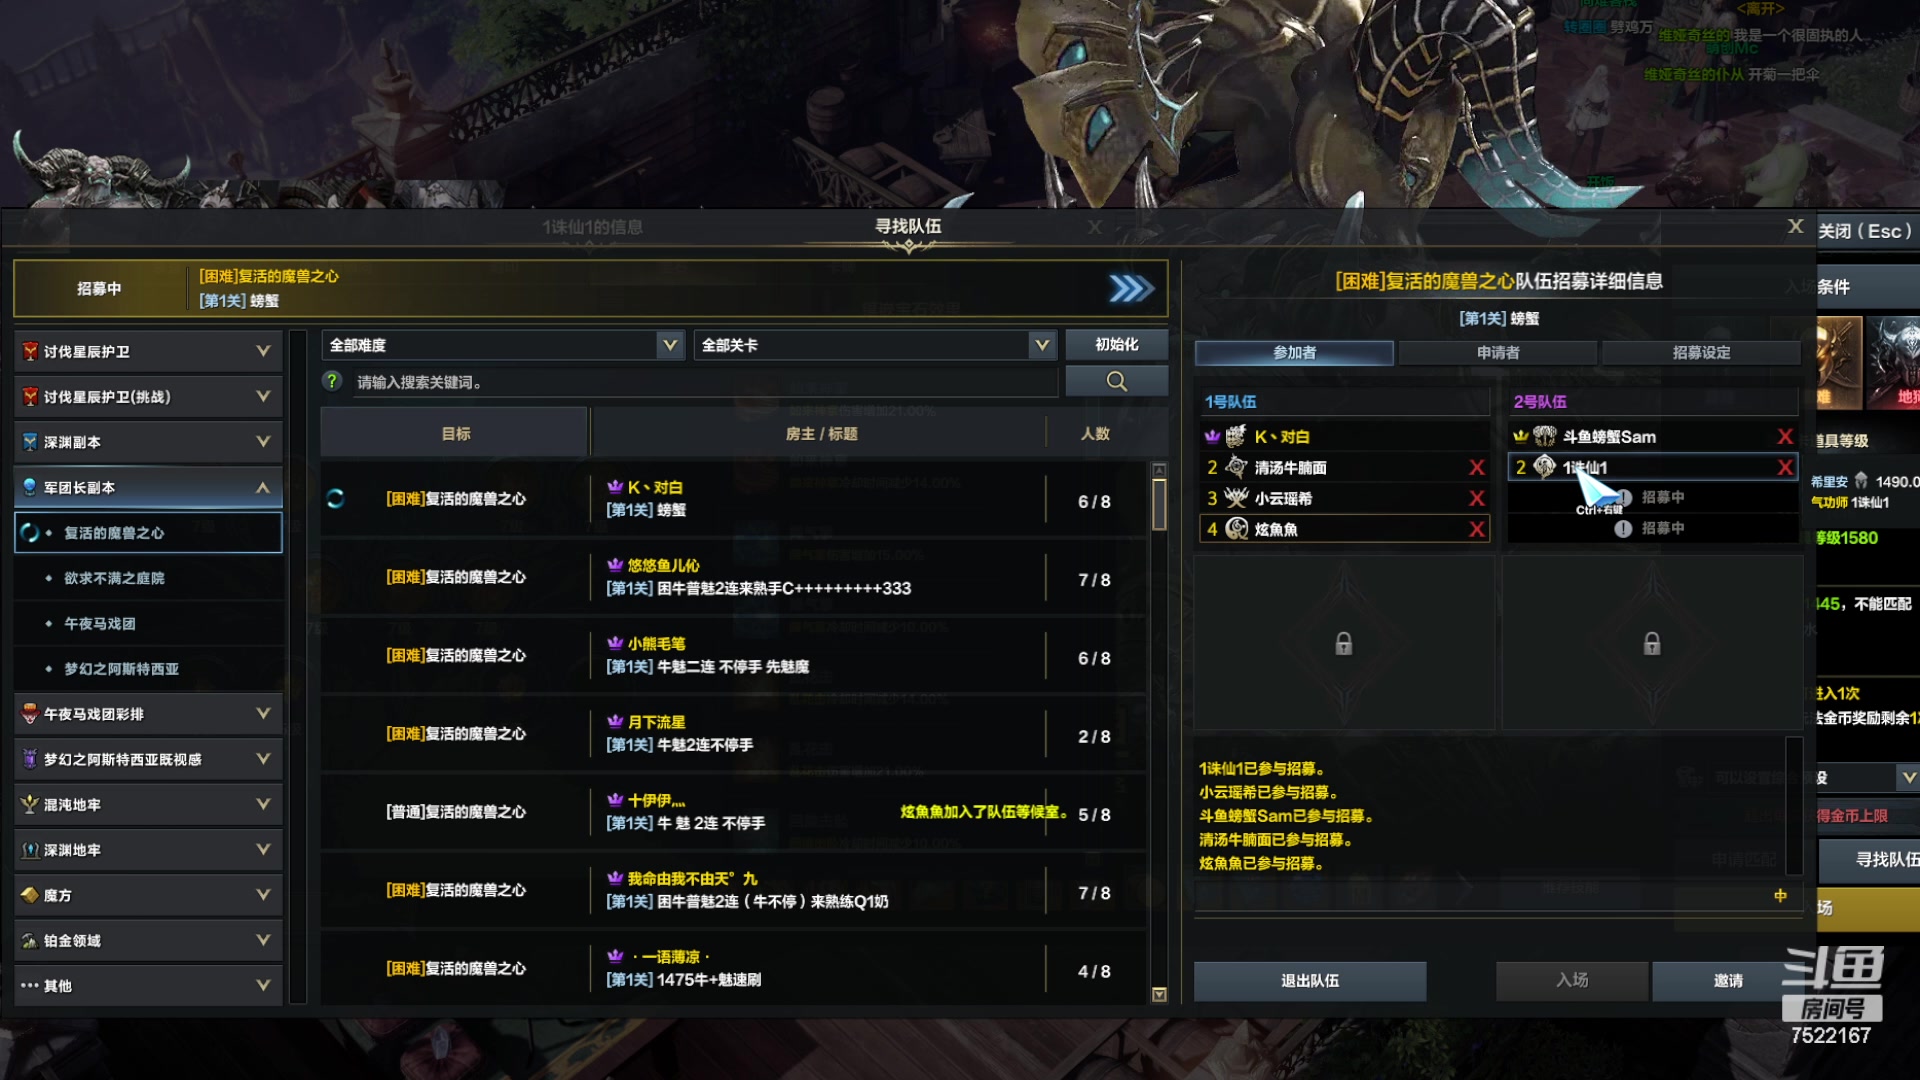Click the 退出队伍 leave party button

1310,981
